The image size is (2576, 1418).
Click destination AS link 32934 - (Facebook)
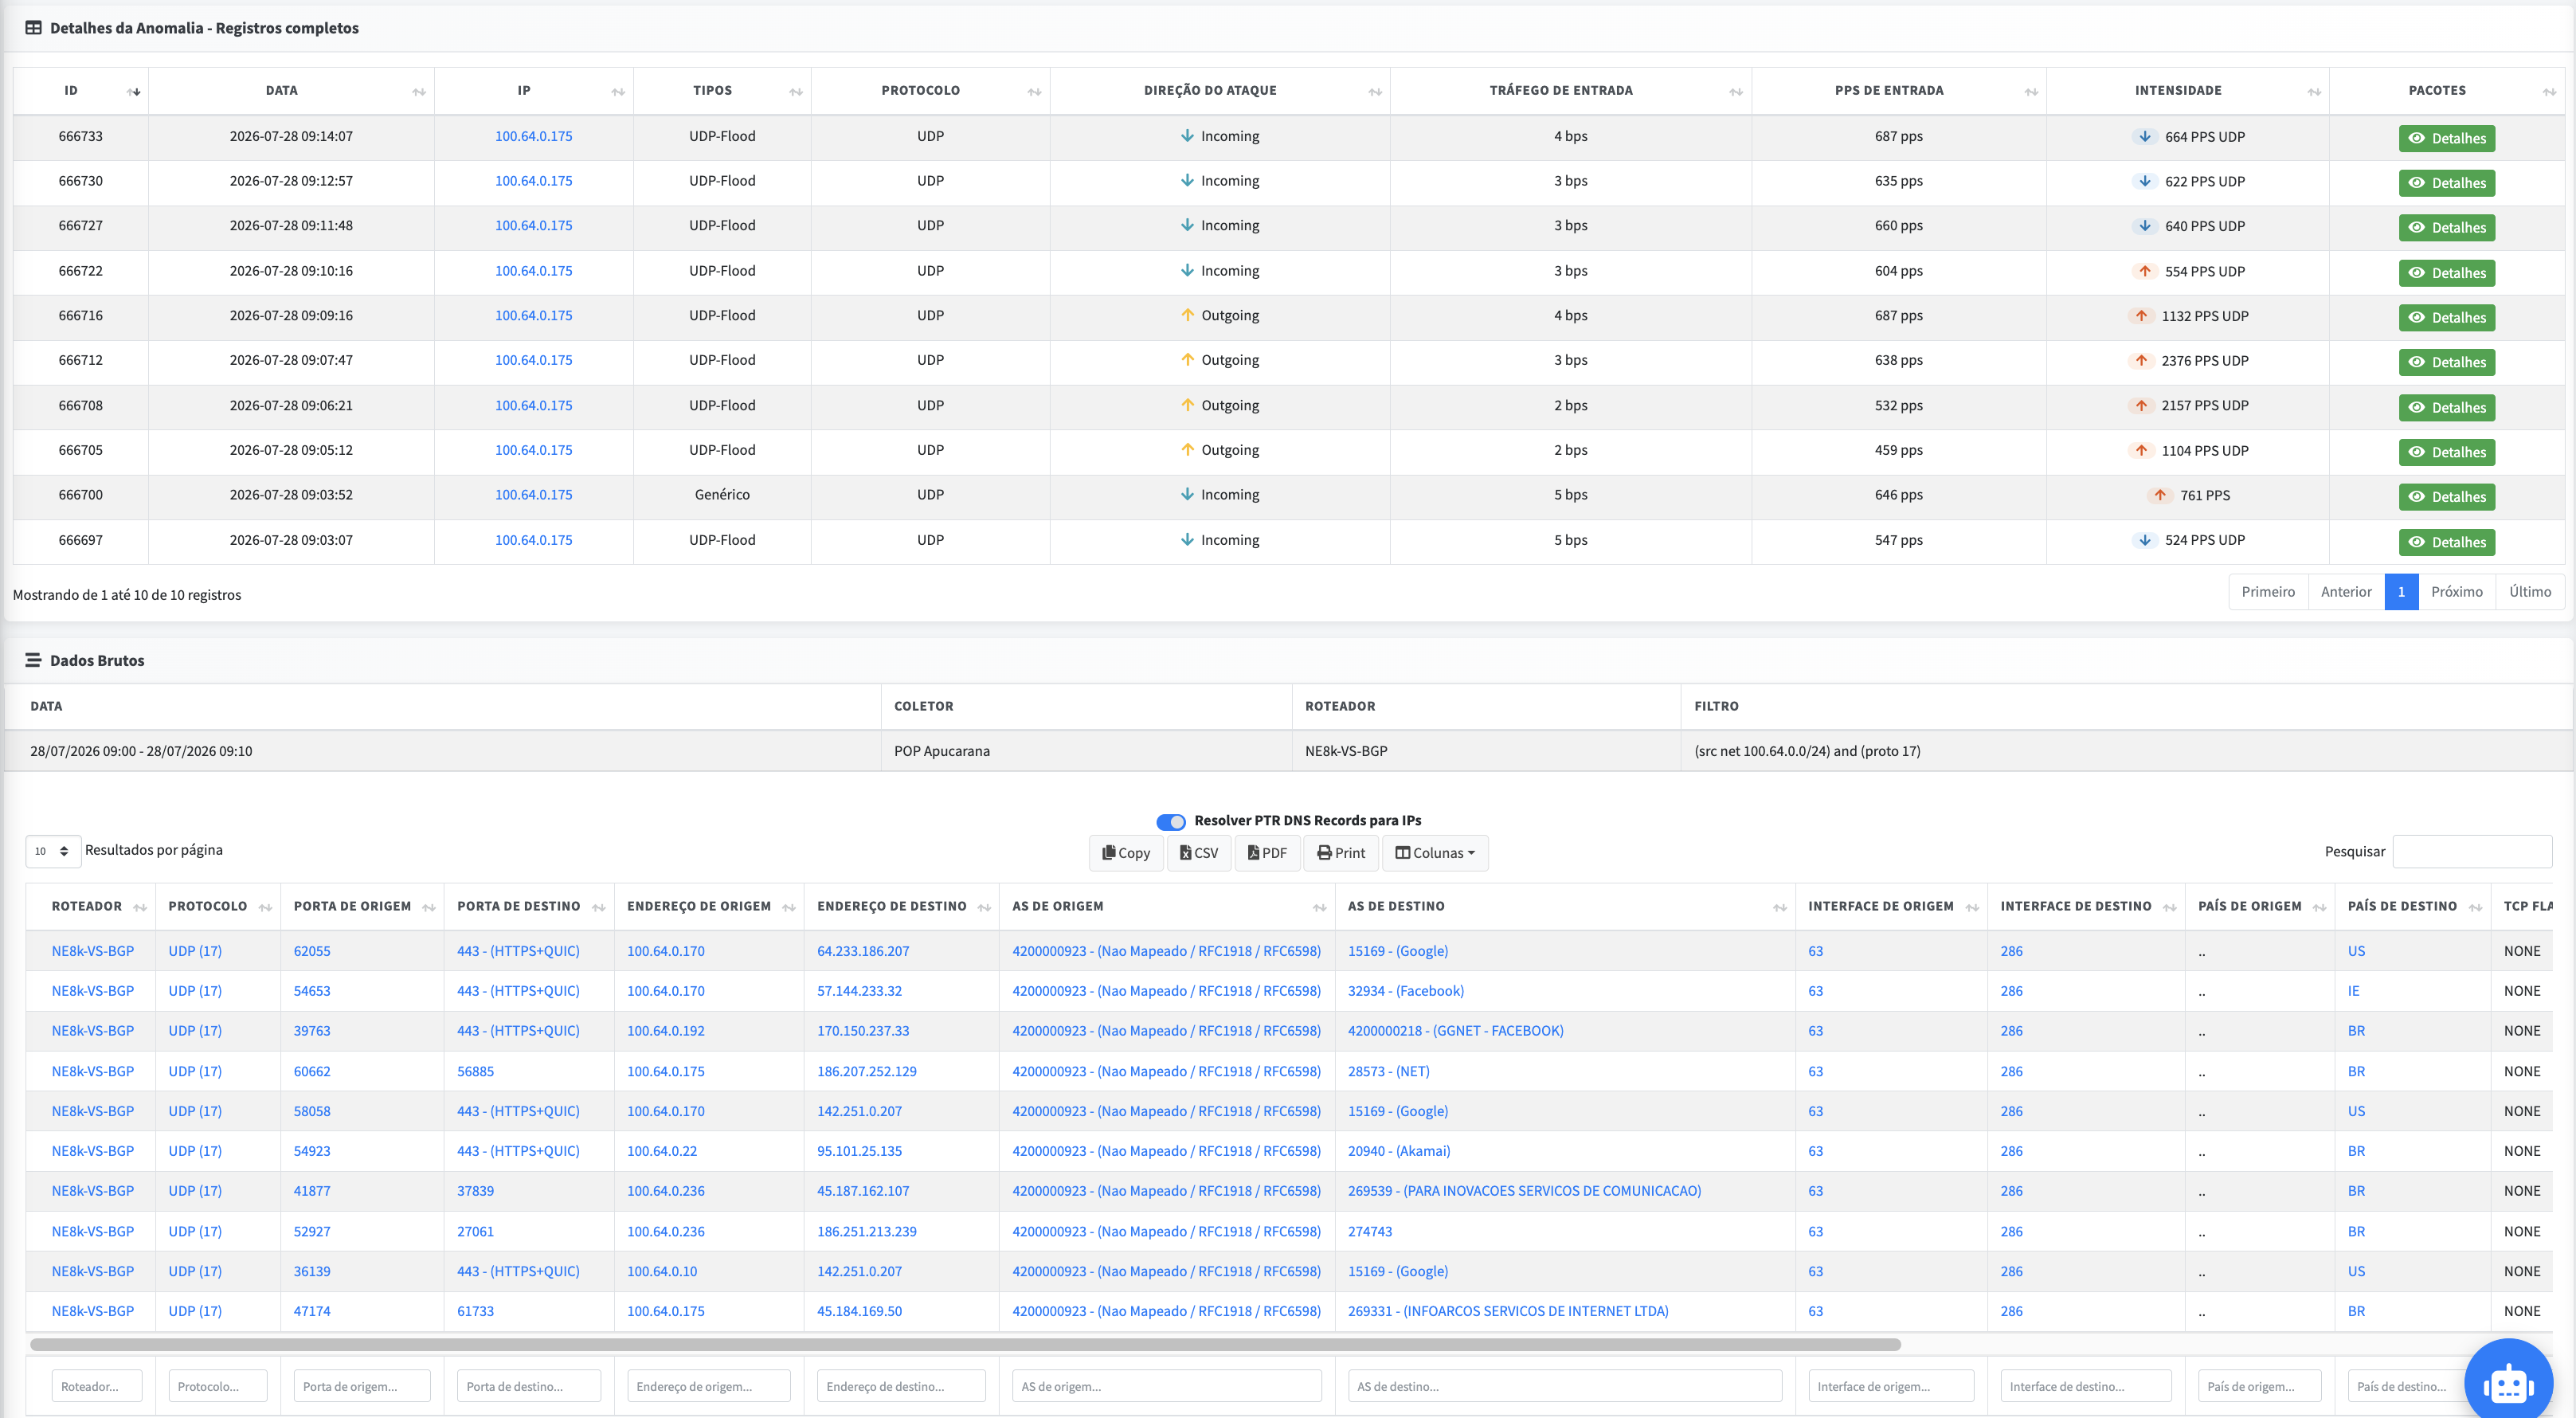[x=1405, y=991]
